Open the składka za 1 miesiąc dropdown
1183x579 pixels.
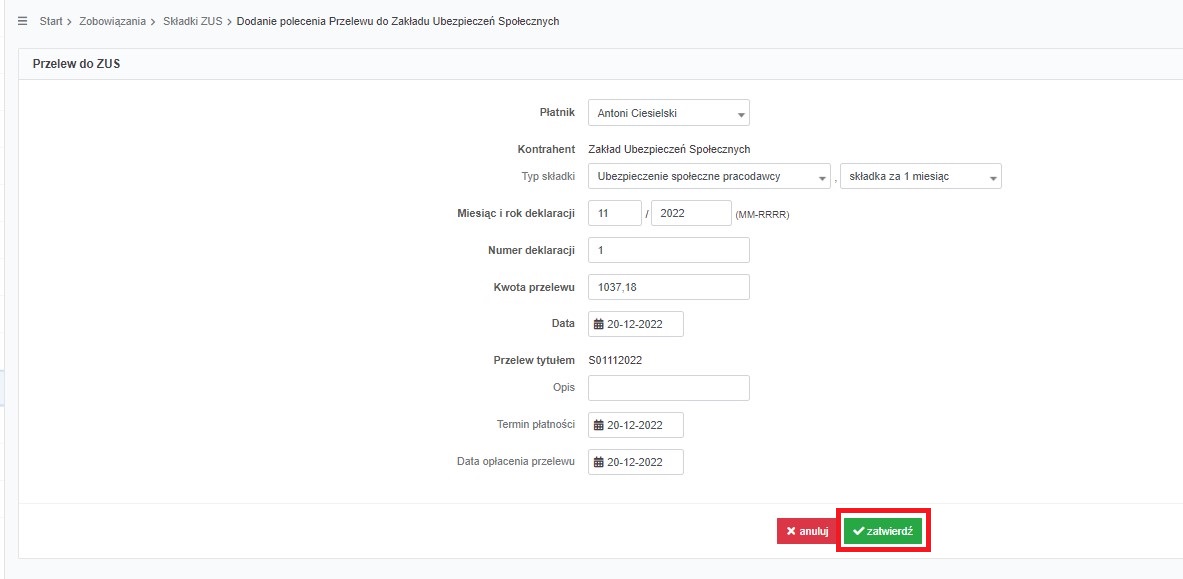[x=920, y=177]
